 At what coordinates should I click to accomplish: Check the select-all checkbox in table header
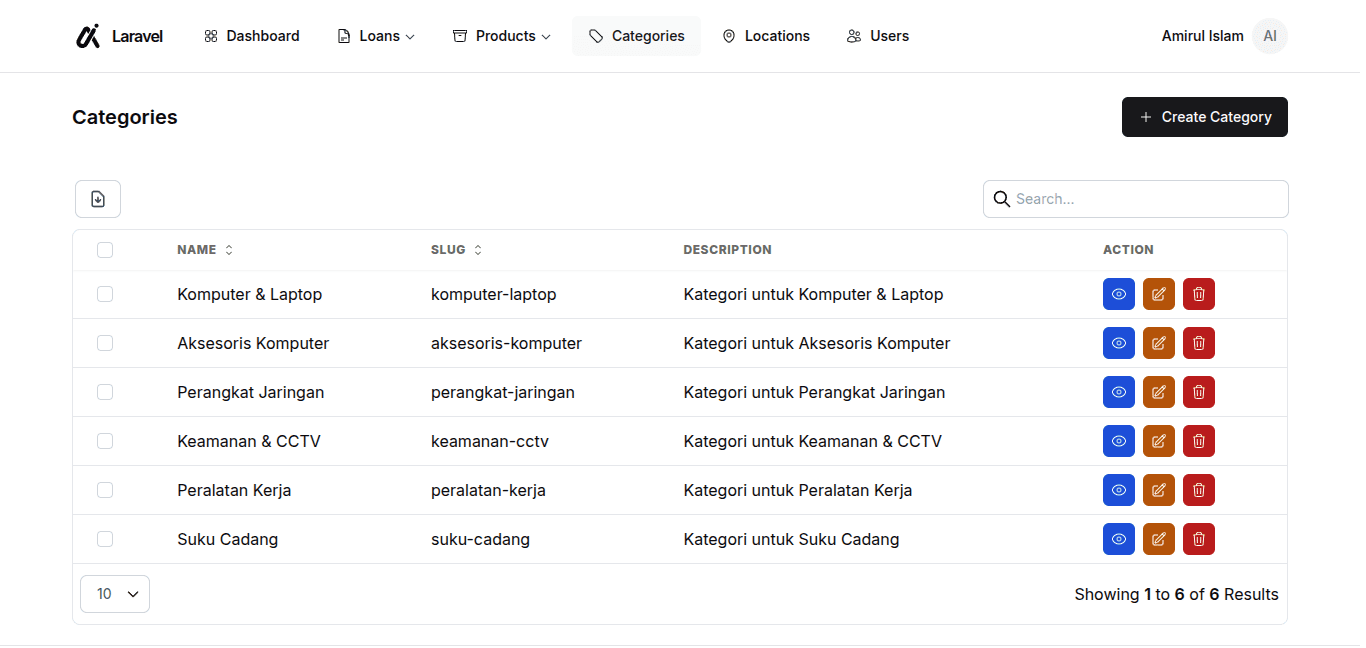click(105, 249)
